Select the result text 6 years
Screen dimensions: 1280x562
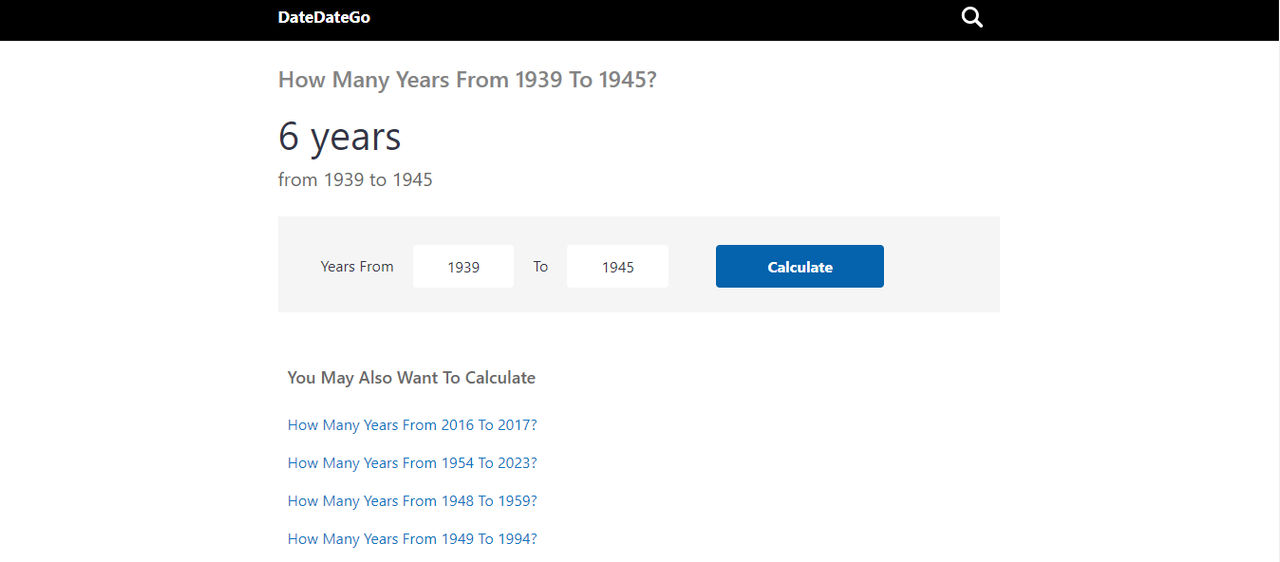tap(340, 137)
